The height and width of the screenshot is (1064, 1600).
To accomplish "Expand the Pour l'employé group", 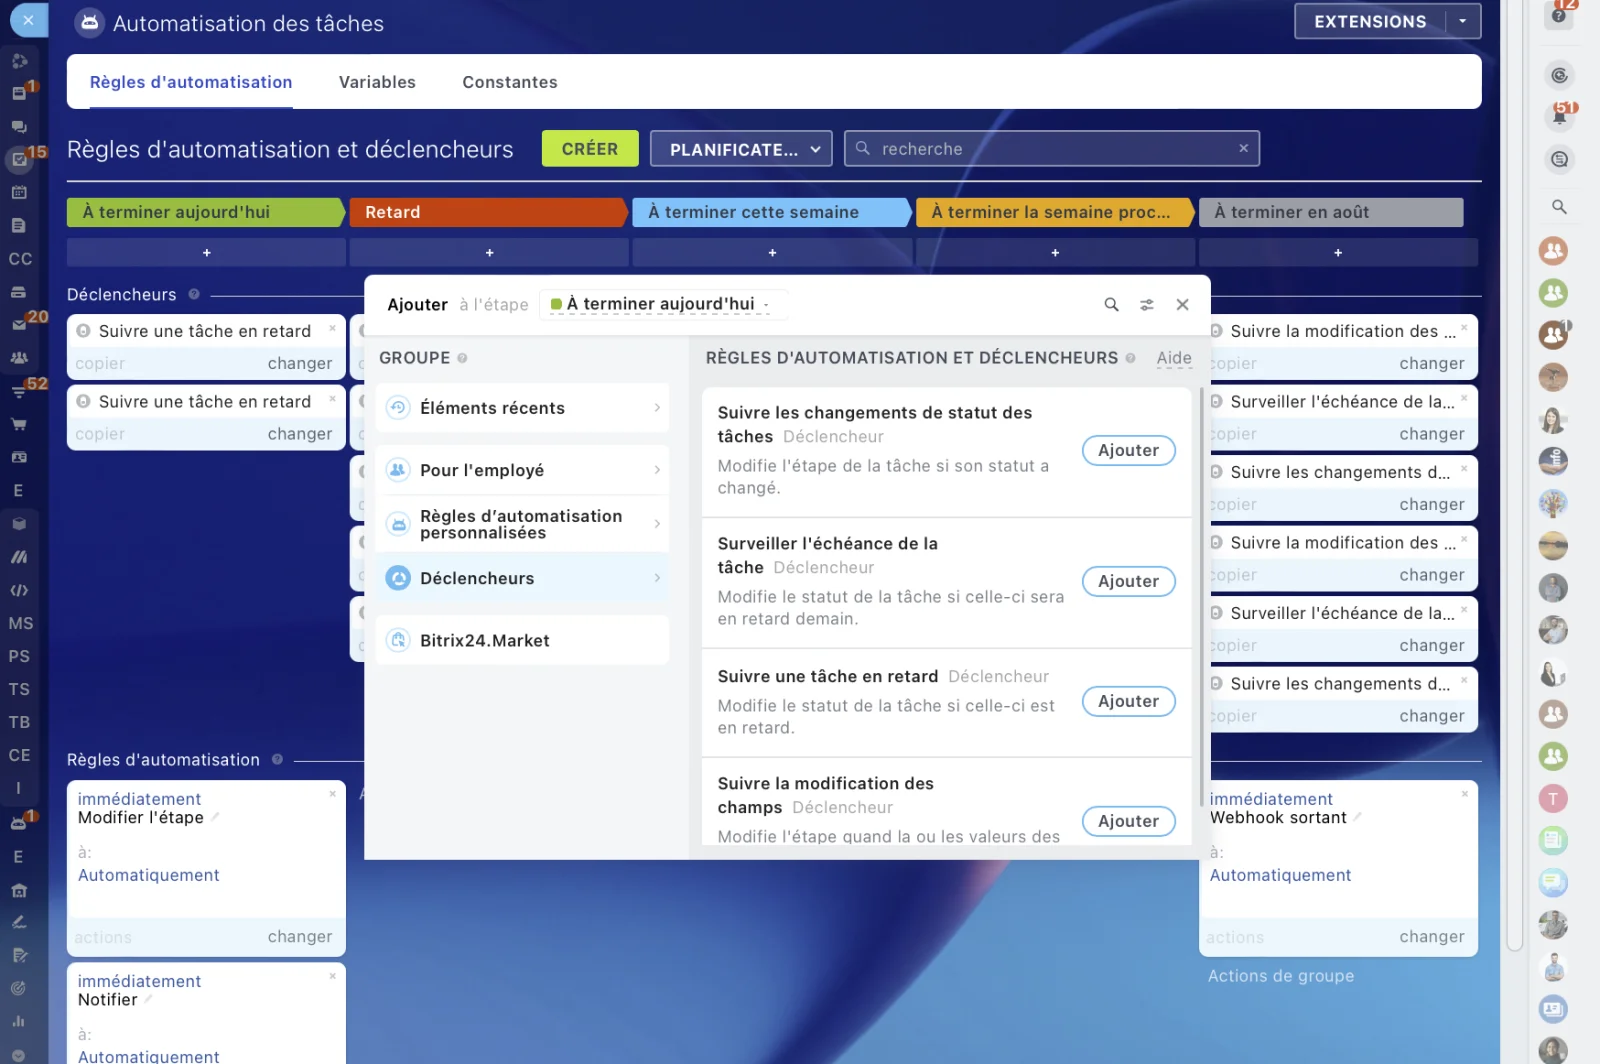I will [522, 470].
